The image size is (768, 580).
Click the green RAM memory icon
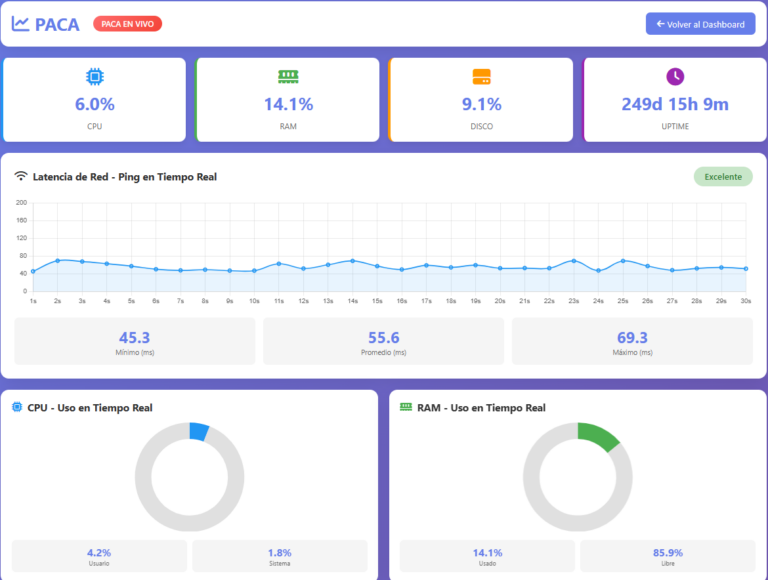click(x=288, y=77)
